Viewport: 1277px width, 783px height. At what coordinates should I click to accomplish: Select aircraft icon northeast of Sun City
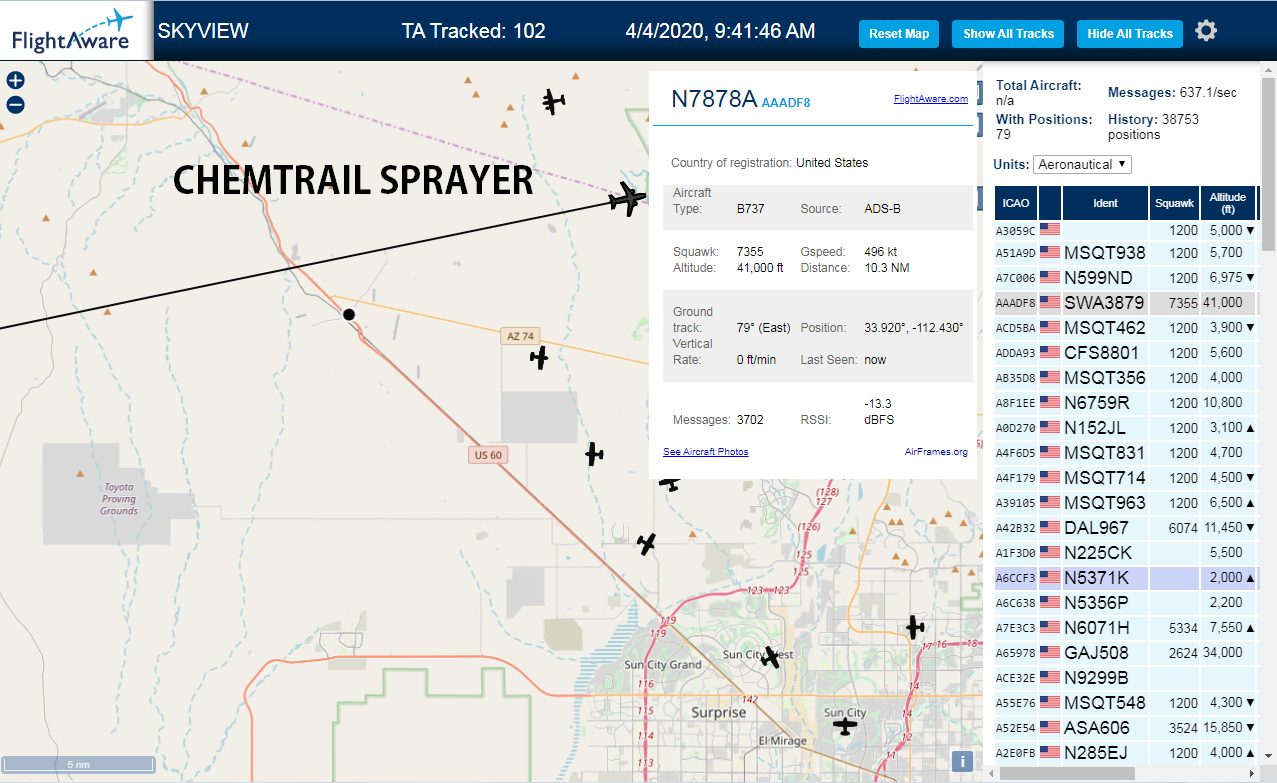[915, 627]
